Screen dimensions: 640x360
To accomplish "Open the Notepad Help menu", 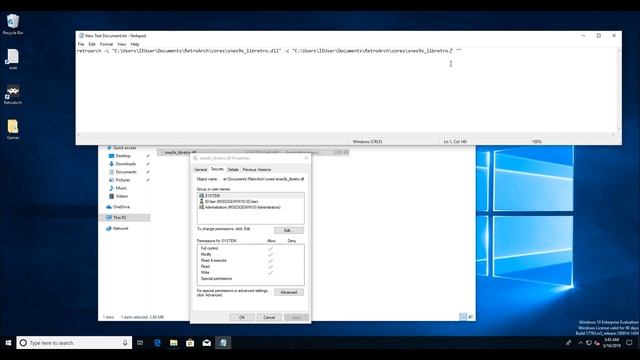I will (x=135, y=44).
